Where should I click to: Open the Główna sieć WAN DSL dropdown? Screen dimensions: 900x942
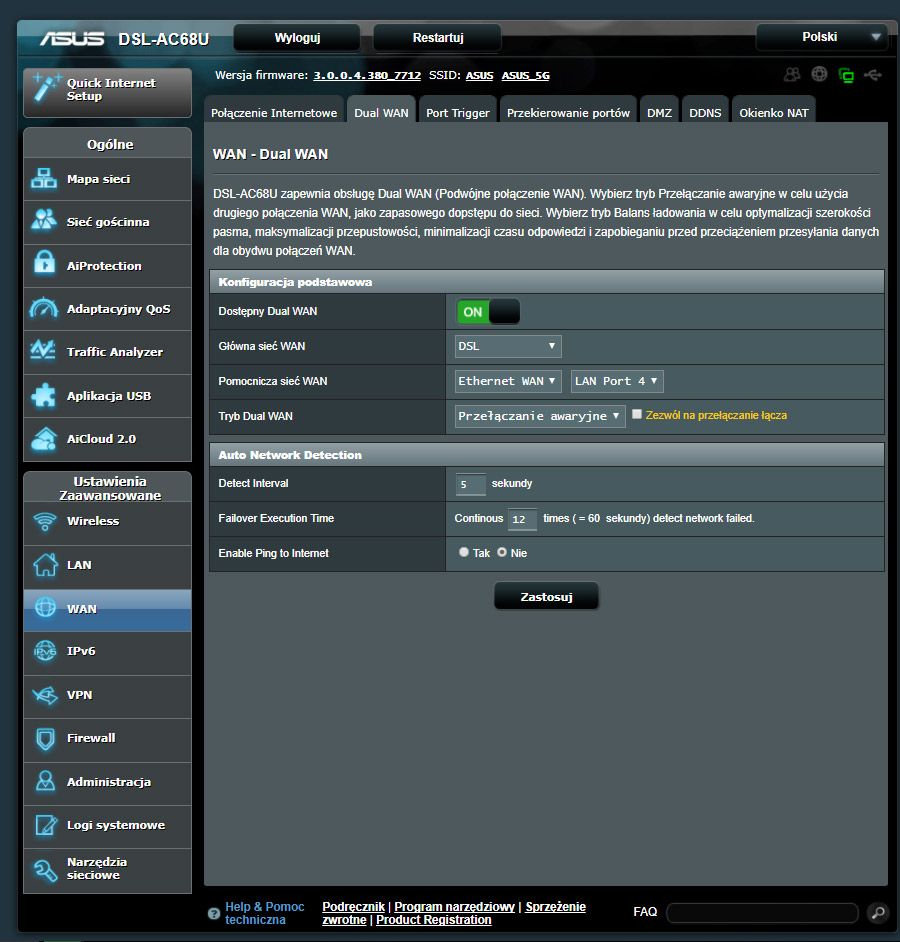click(x=508, y=346)
